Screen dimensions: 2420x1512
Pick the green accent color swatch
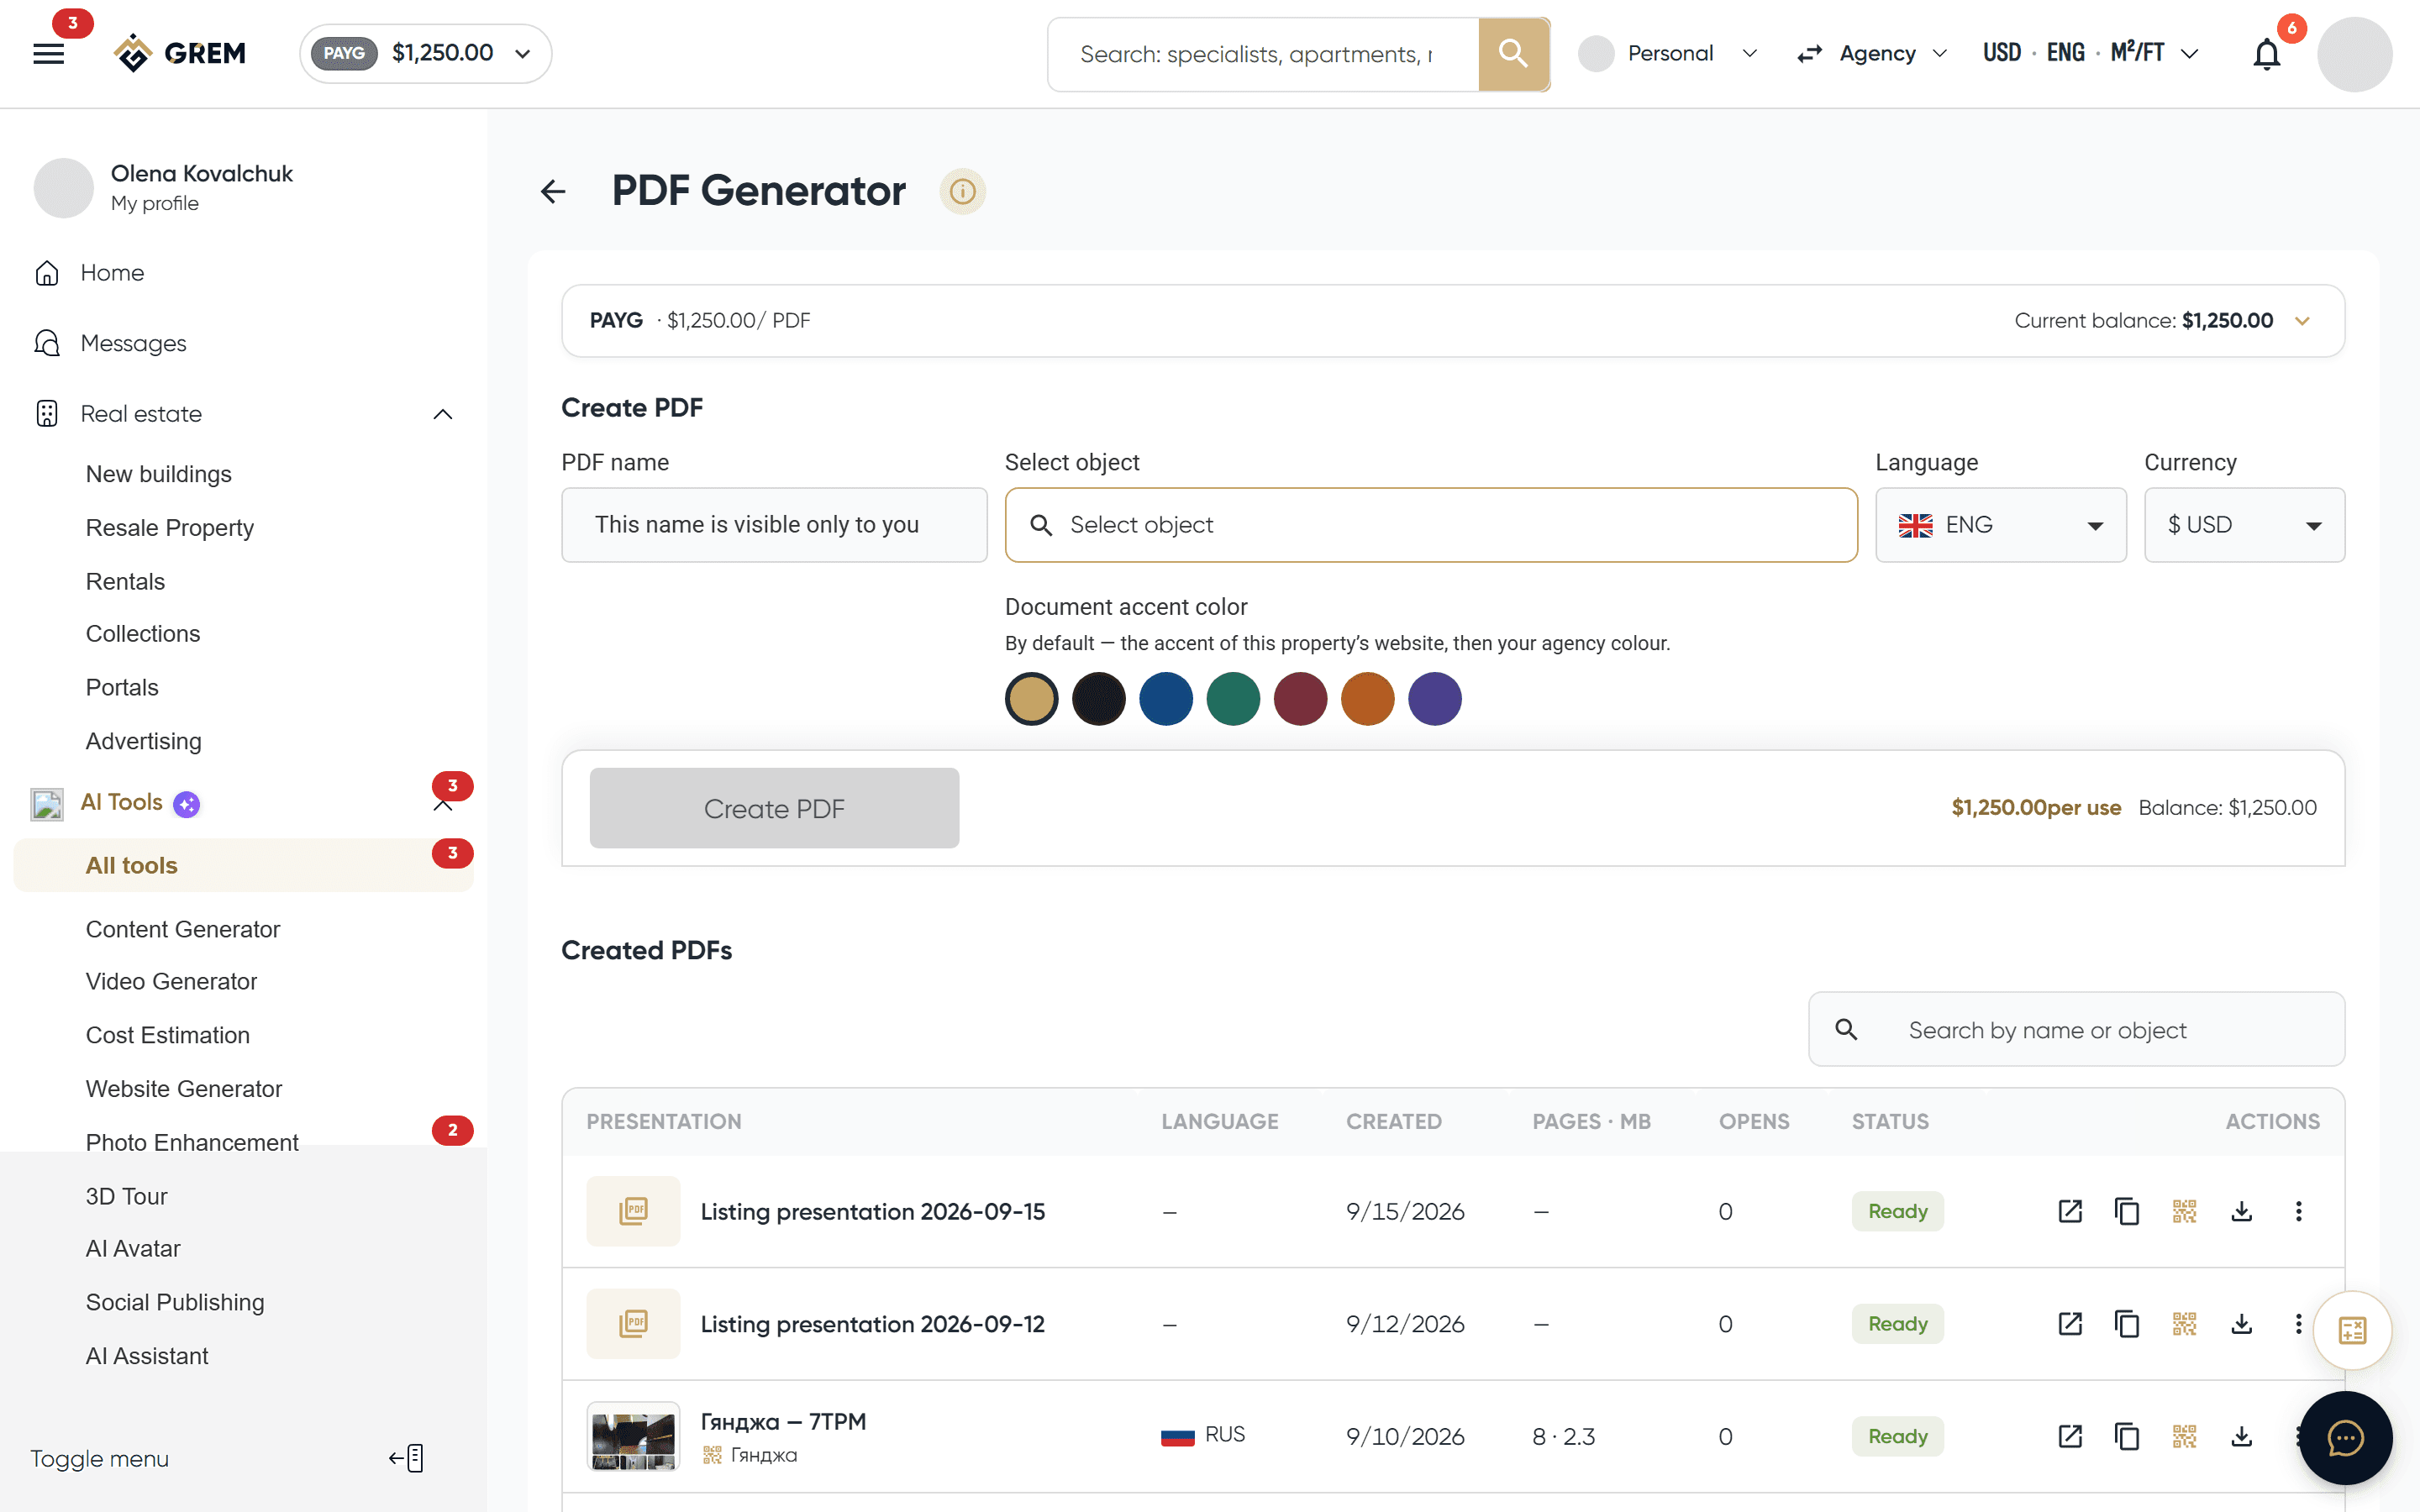(x=1232, y=698)
